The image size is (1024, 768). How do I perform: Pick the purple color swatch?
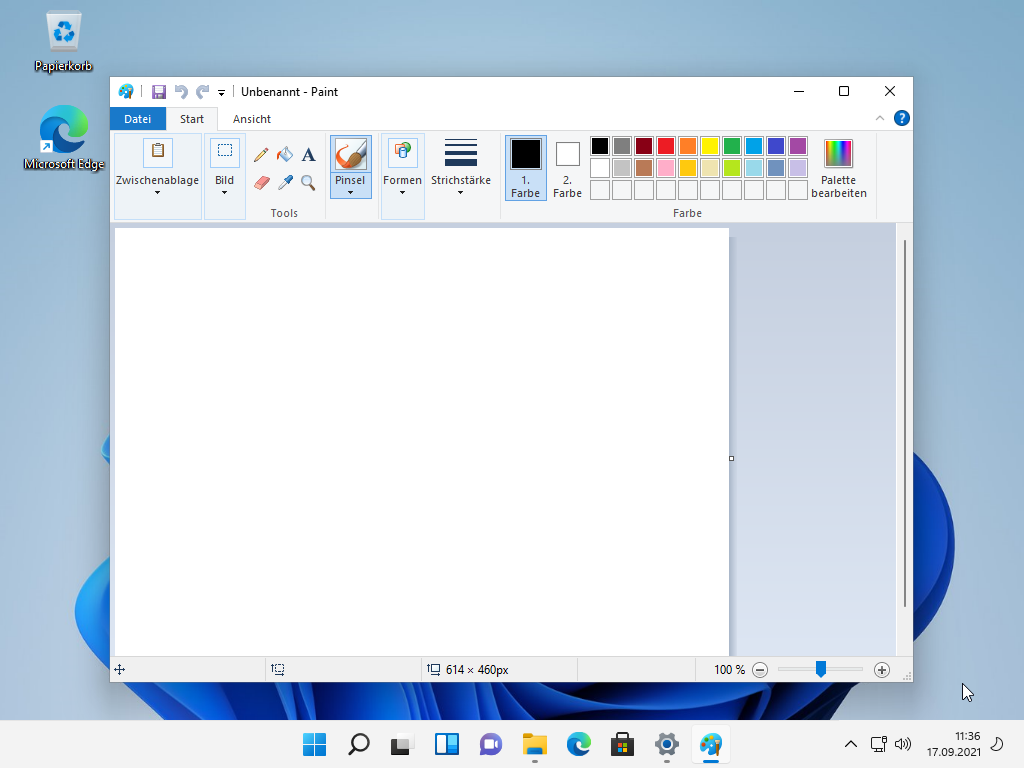click(x=798, y=146)
